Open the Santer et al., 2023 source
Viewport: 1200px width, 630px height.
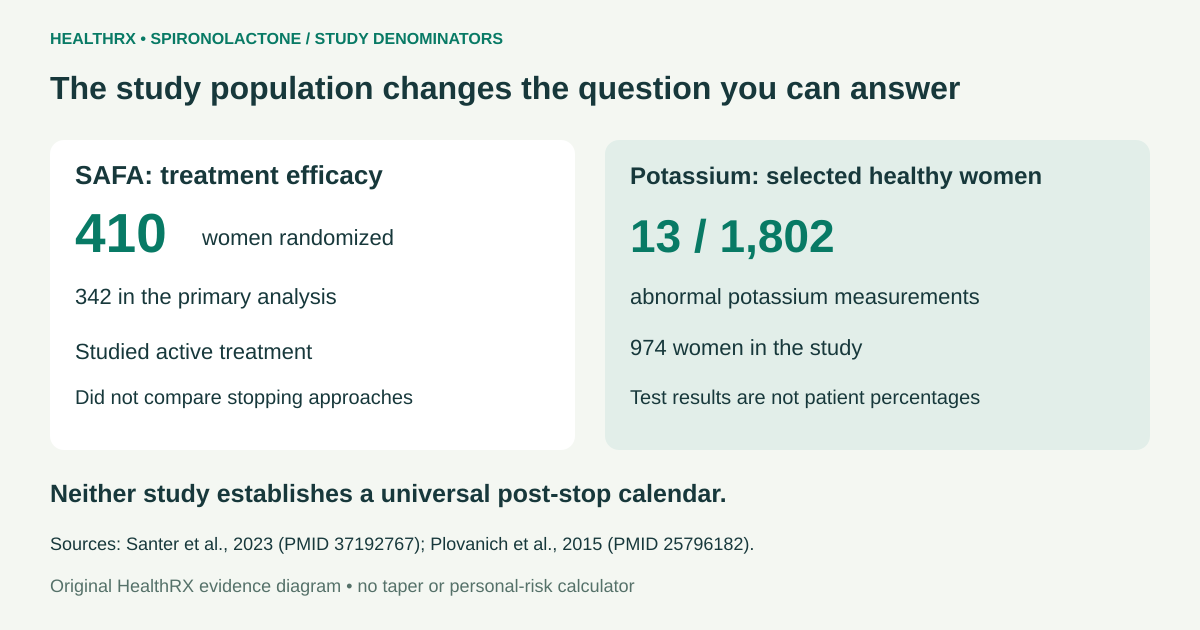point(202,545)
